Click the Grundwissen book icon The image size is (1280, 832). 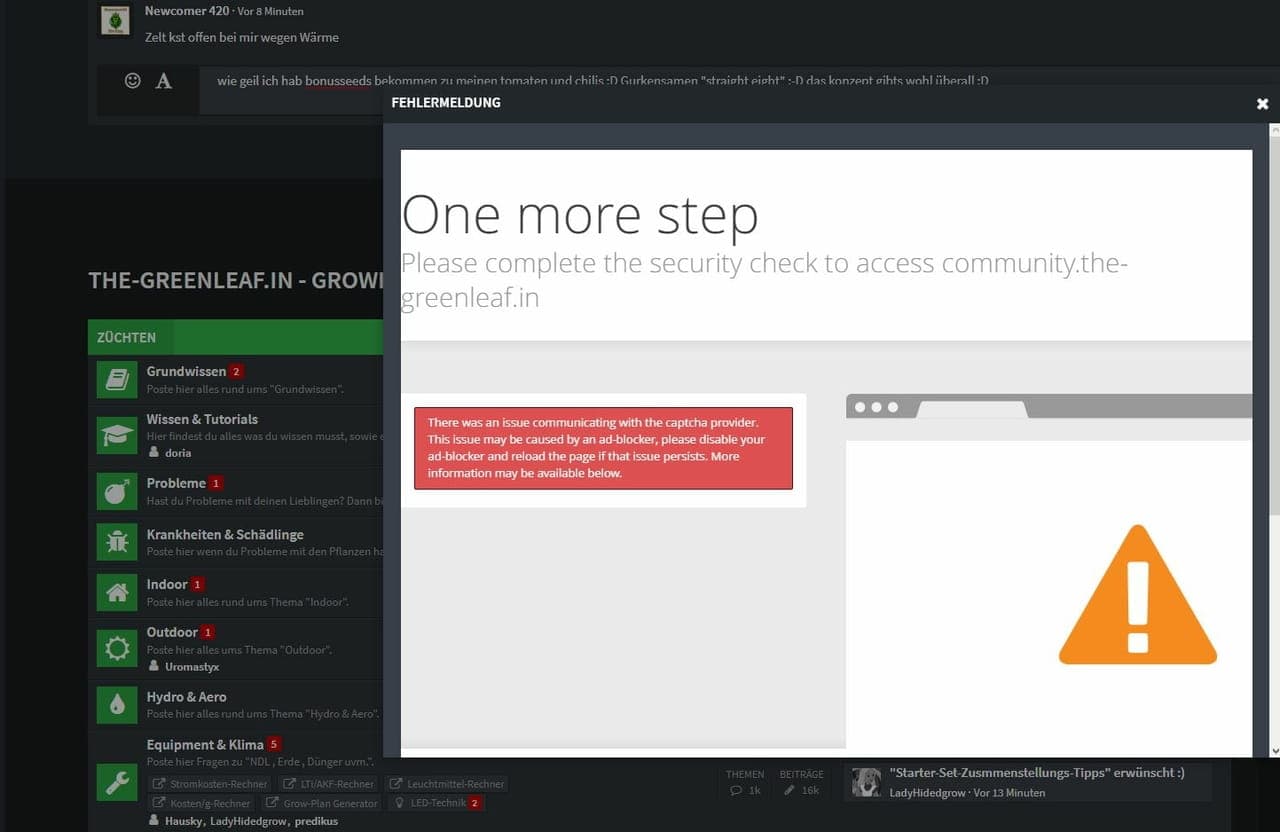[117, 380]
